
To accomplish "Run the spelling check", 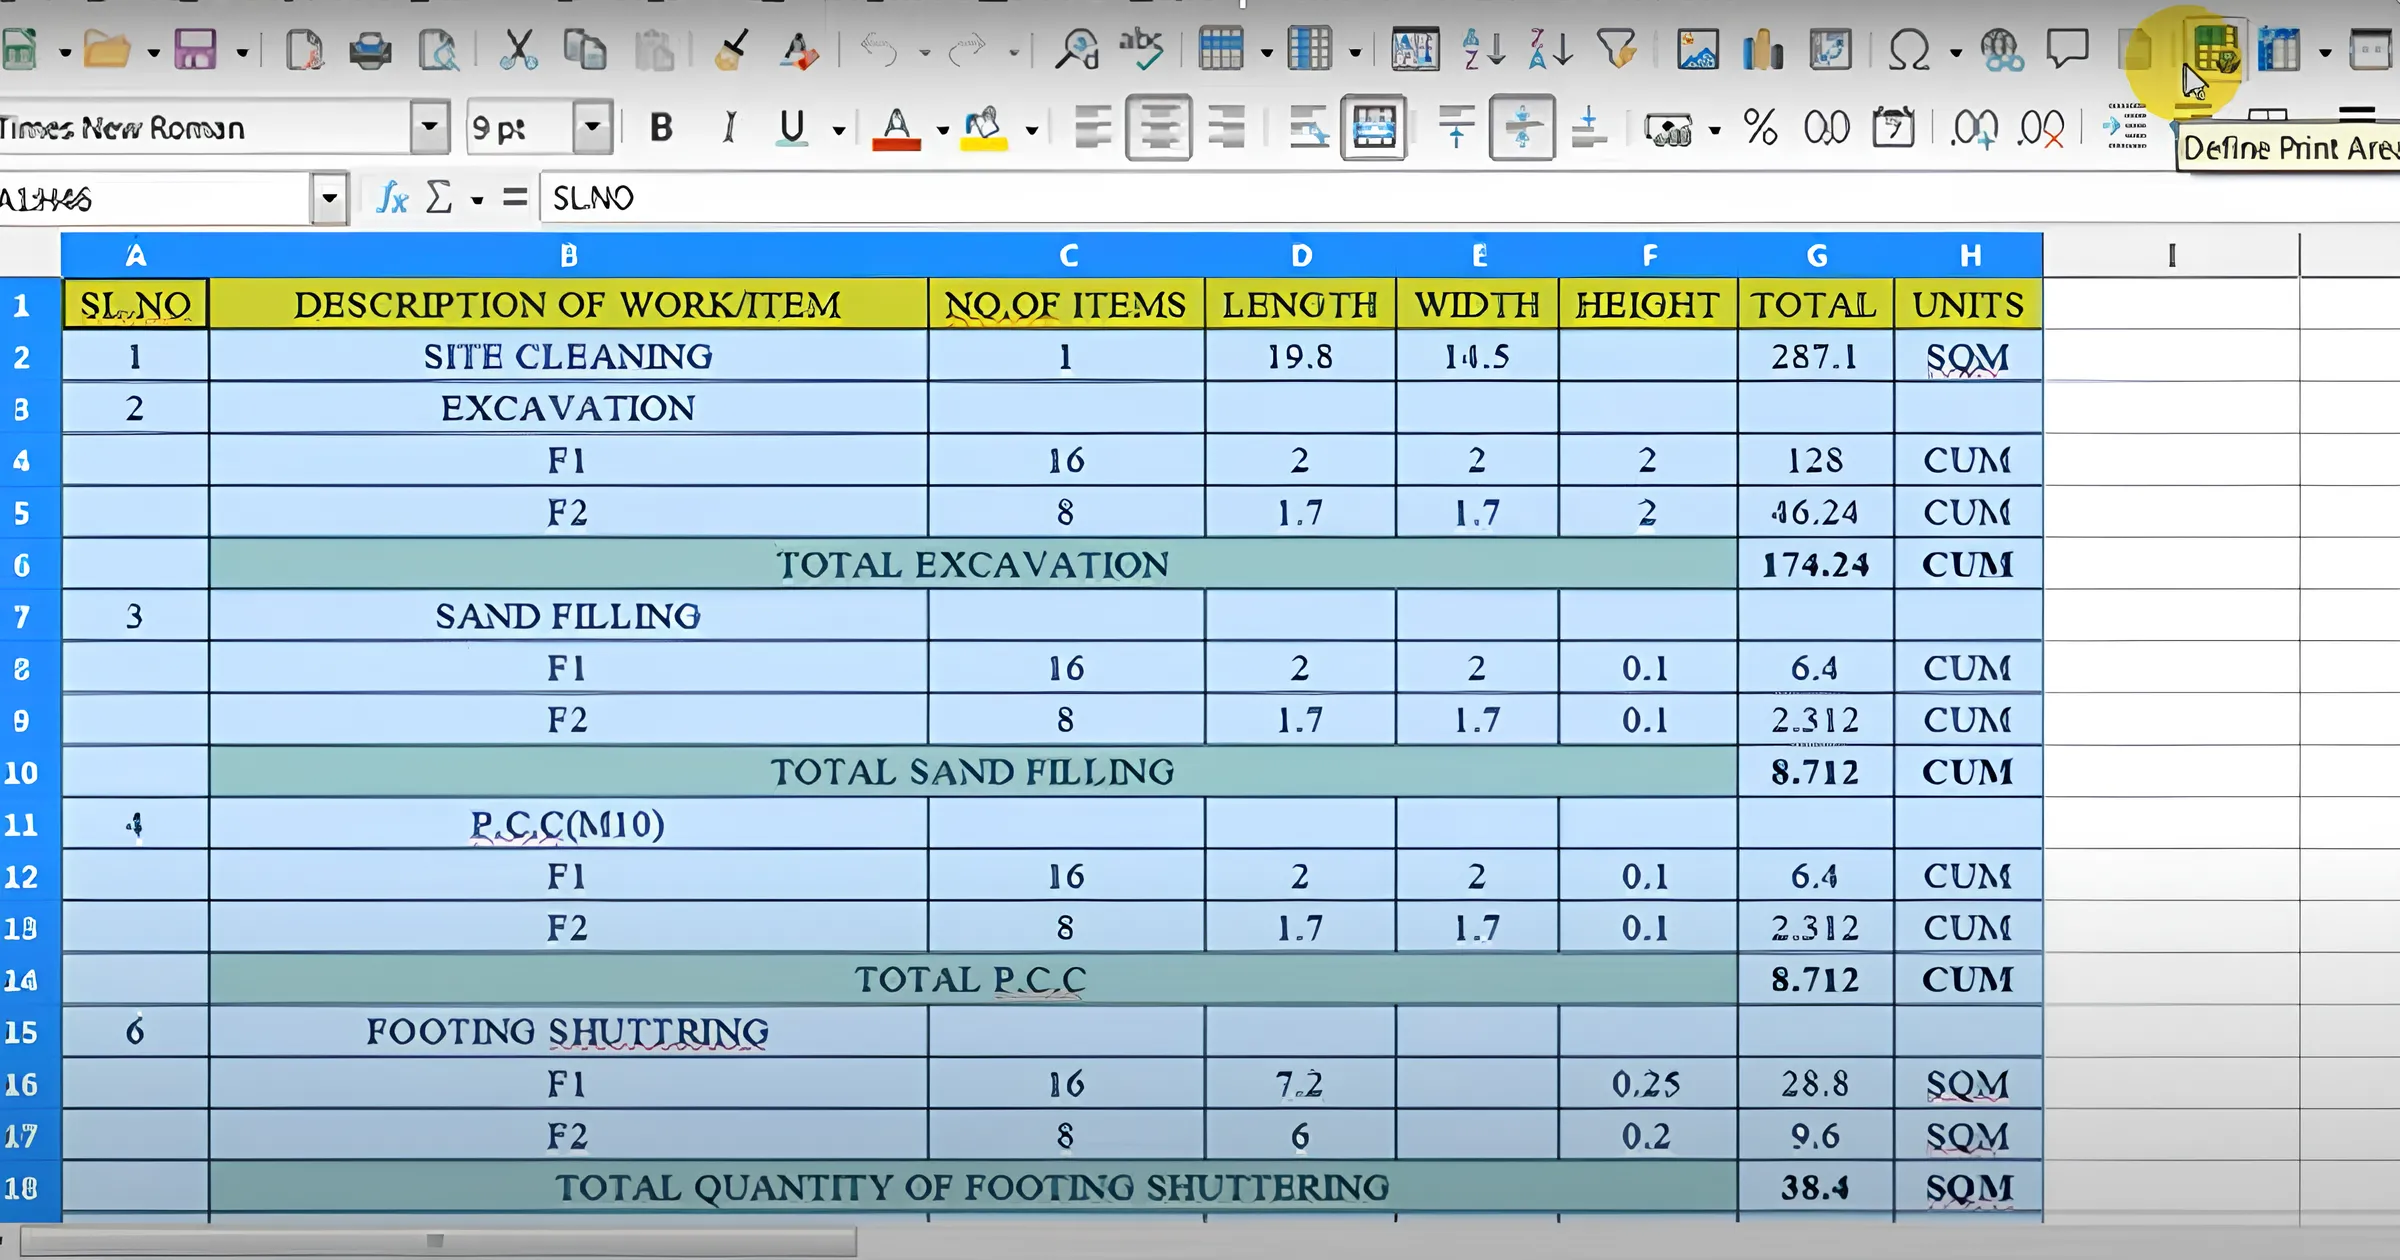I will point(1143,45).
